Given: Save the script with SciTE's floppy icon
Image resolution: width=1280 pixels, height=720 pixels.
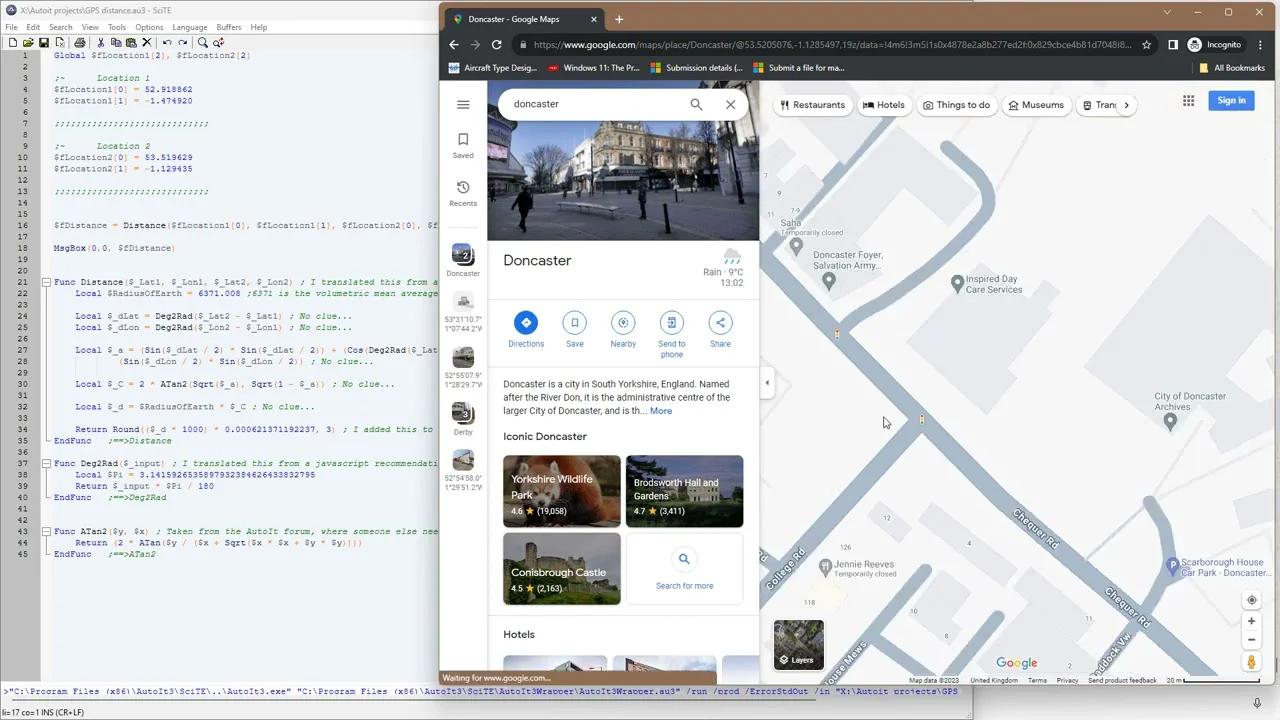Looking at the screenshot, I should pos(44,43).
